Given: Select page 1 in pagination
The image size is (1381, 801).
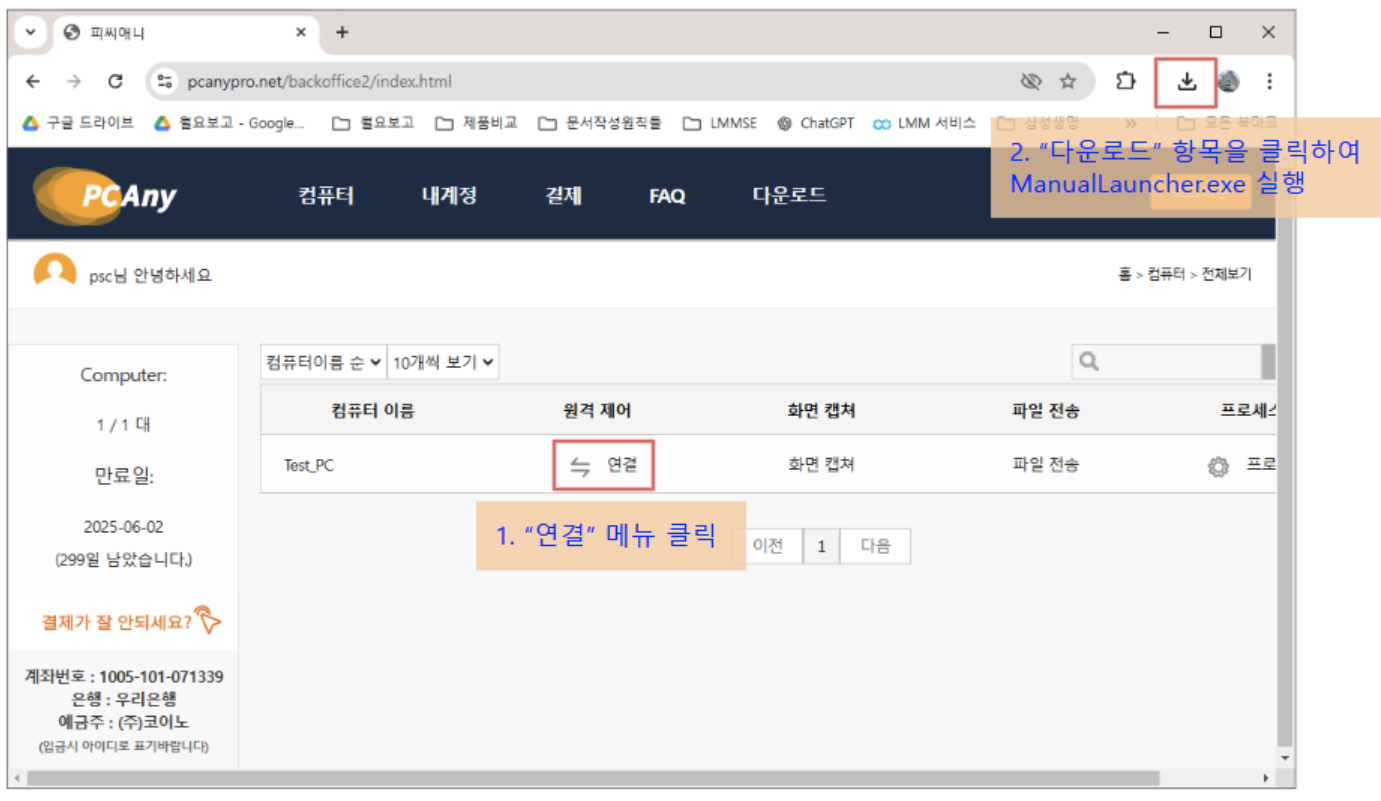Looking at the screenshot, I should (x=821, y=546).
